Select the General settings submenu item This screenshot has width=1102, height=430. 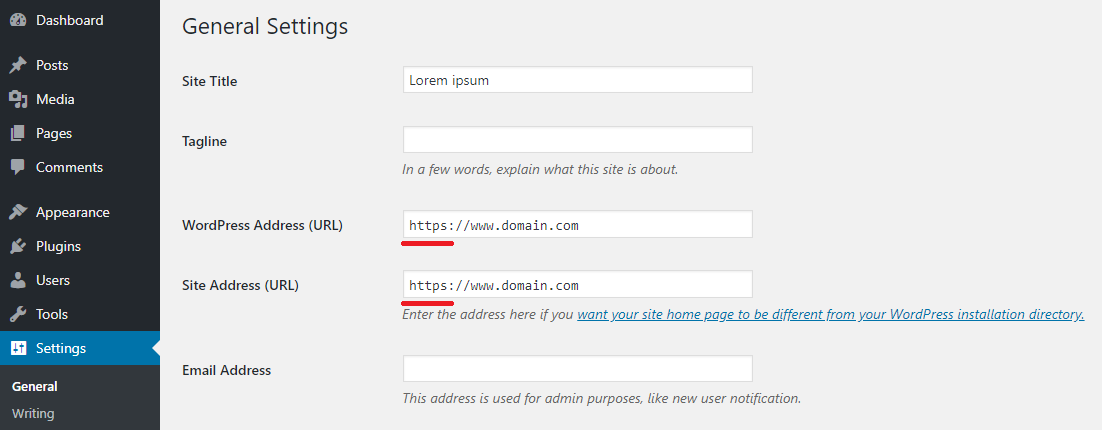point(34,386)
